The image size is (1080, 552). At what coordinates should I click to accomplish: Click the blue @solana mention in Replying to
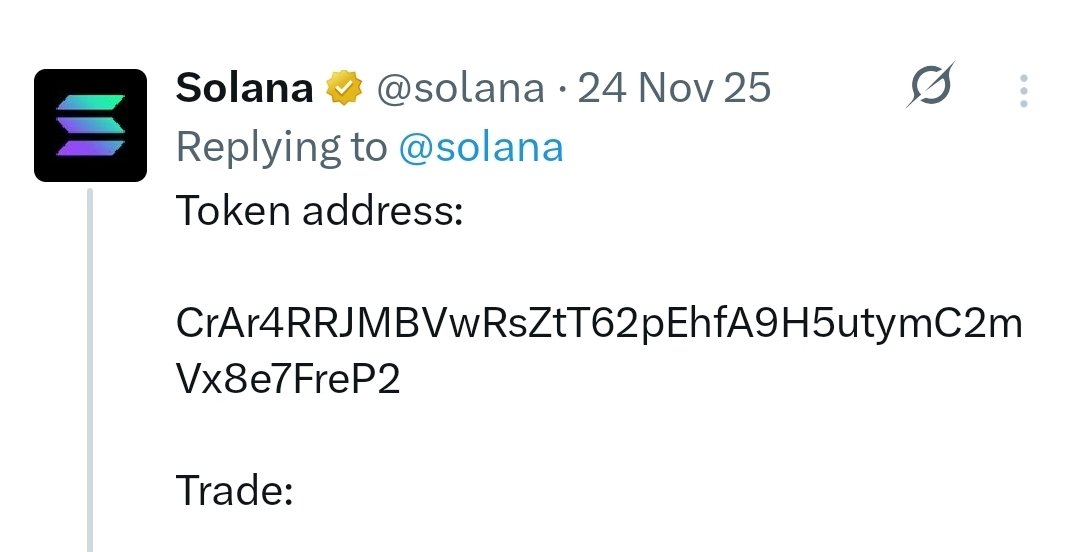tap(481, 148)
